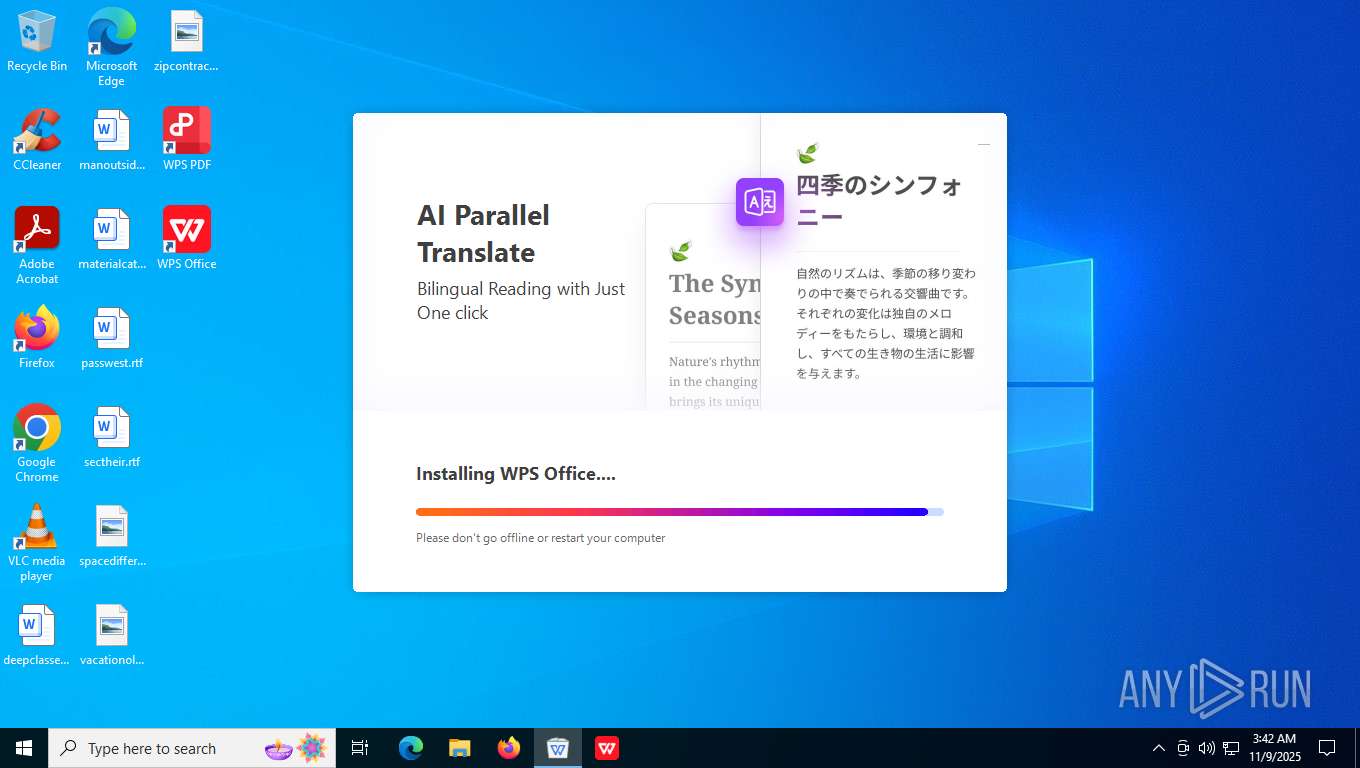Select the spacediffer... image file

[x=111, y=536]
